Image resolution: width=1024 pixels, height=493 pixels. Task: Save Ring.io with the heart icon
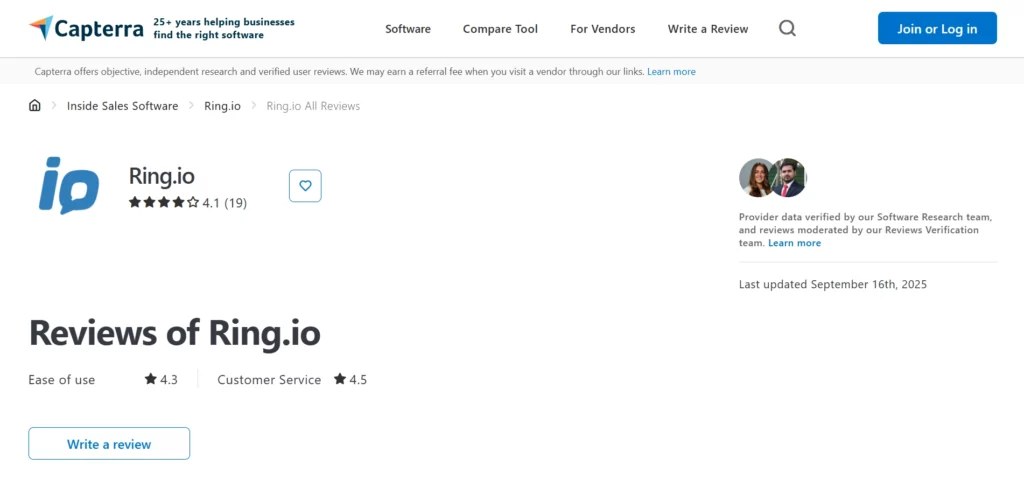click(x=305, y=185)
